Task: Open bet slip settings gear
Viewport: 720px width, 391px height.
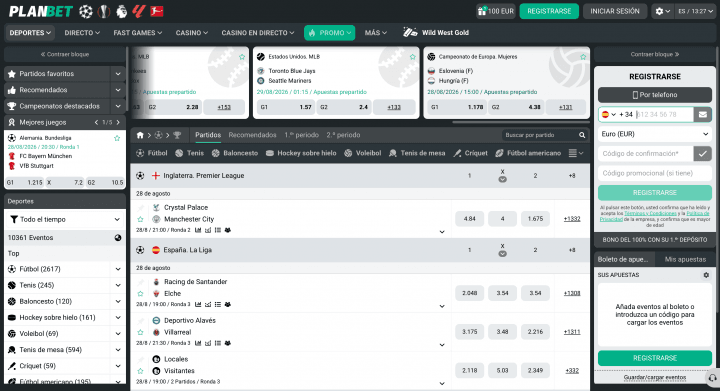Action: (x=706, y=275)
